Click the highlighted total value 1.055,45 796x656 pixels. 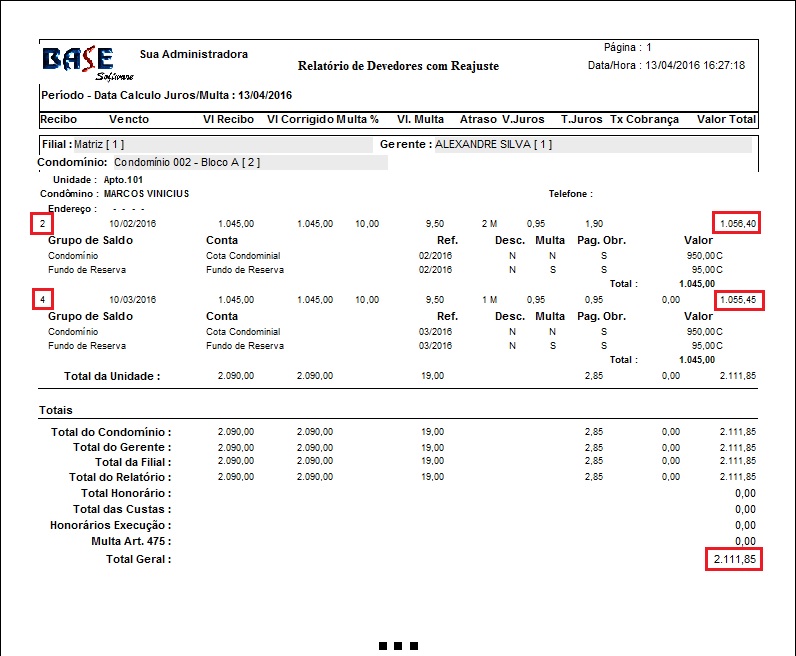click(x=736, y=299)
